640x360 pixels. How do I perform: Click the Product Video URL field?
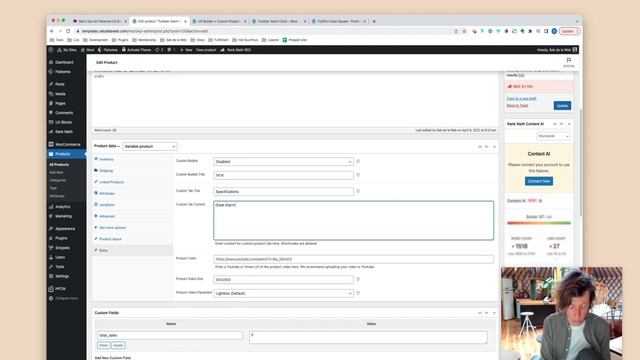[x=353, y=259]
